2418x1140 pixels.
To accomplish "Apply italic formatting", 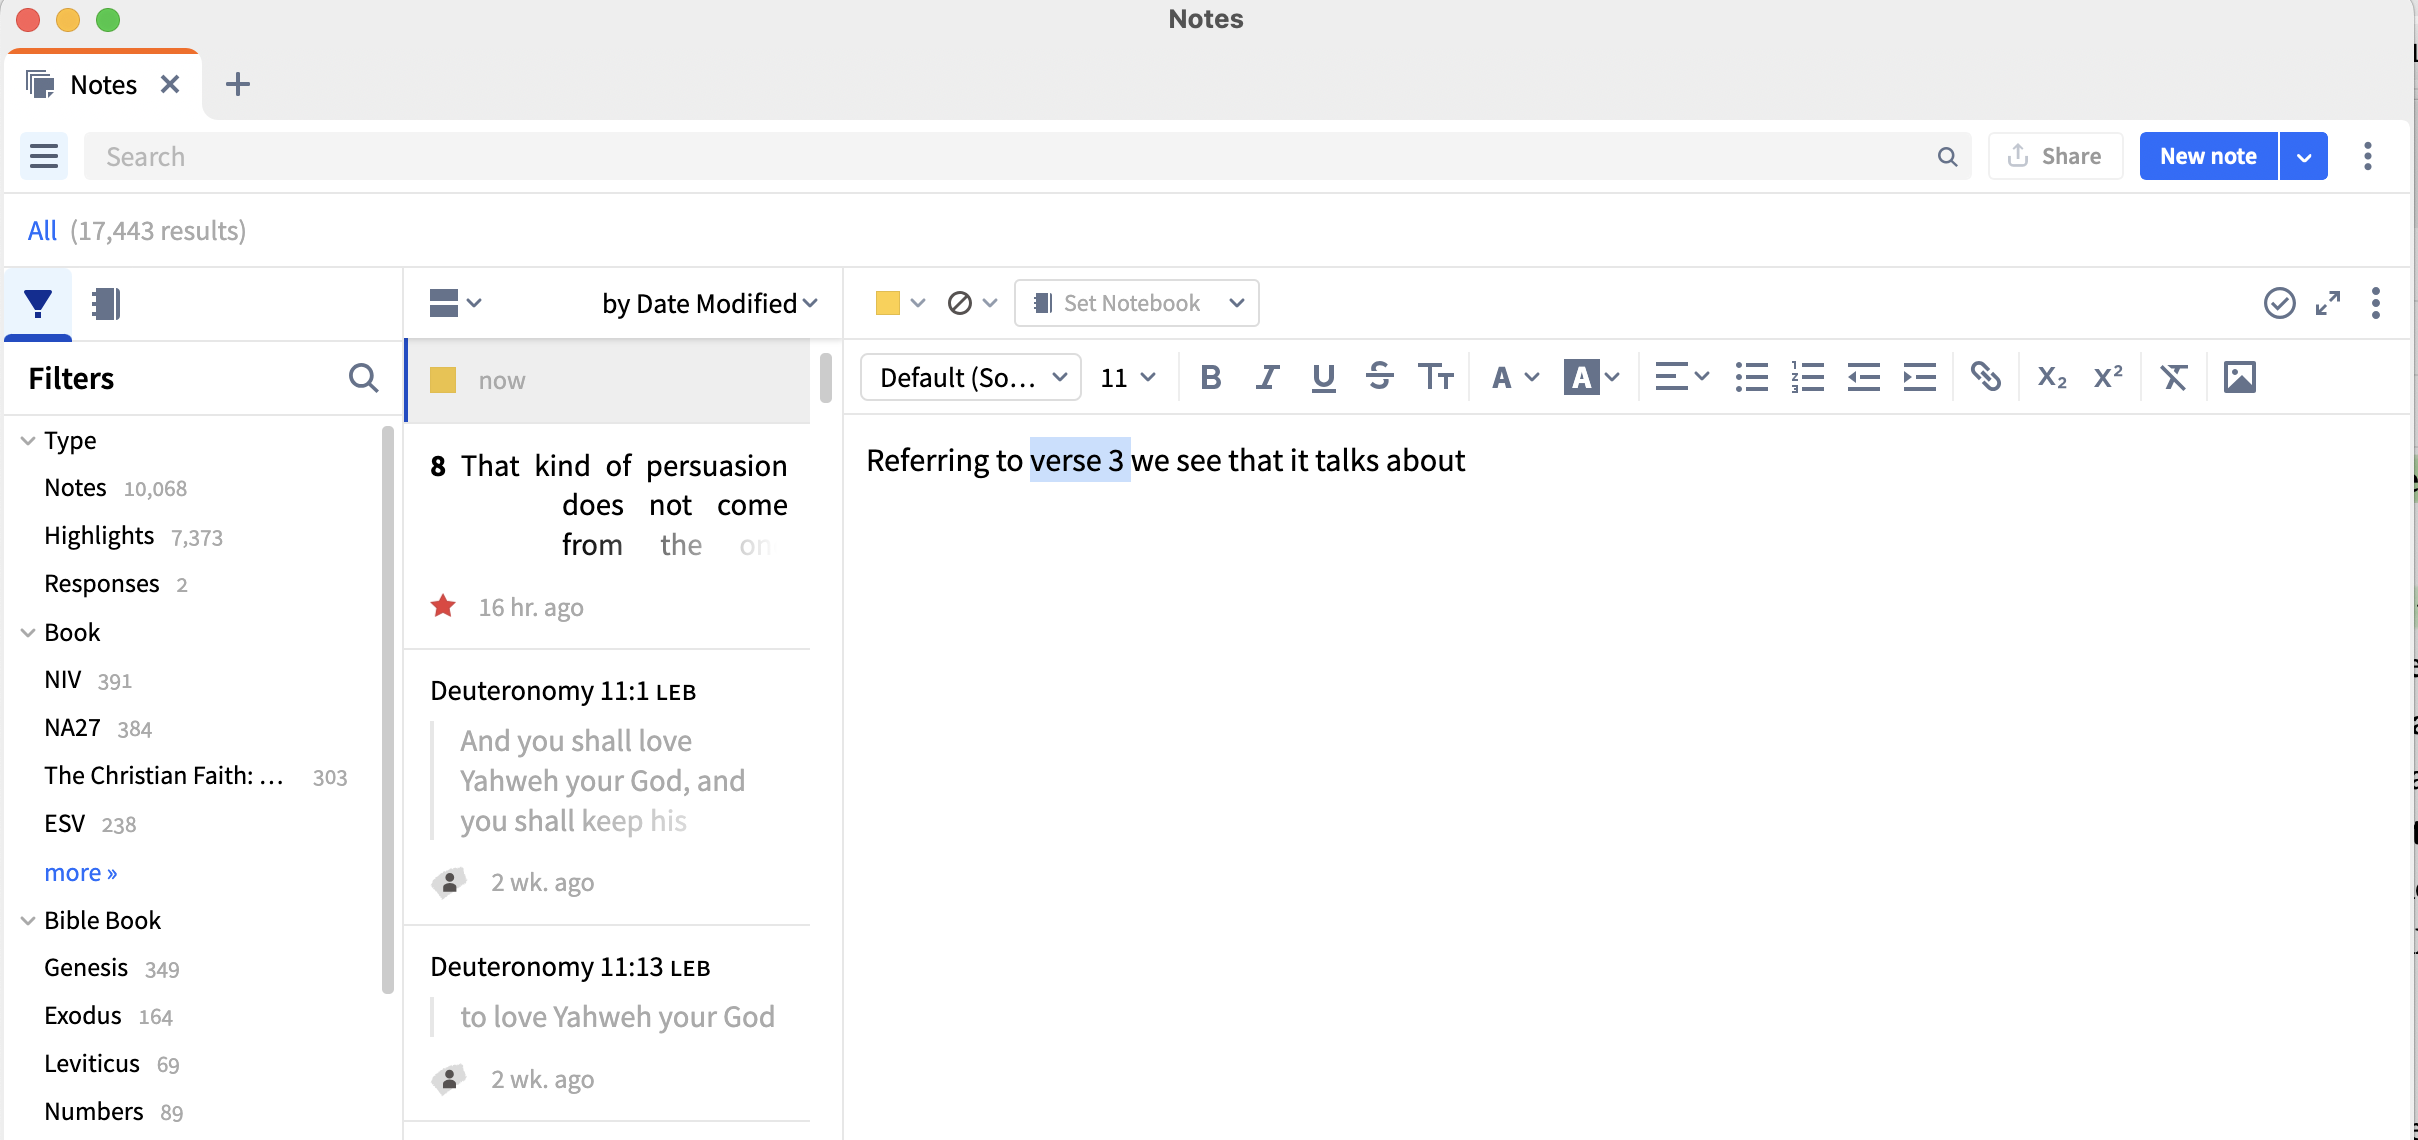I will 1267,378.
